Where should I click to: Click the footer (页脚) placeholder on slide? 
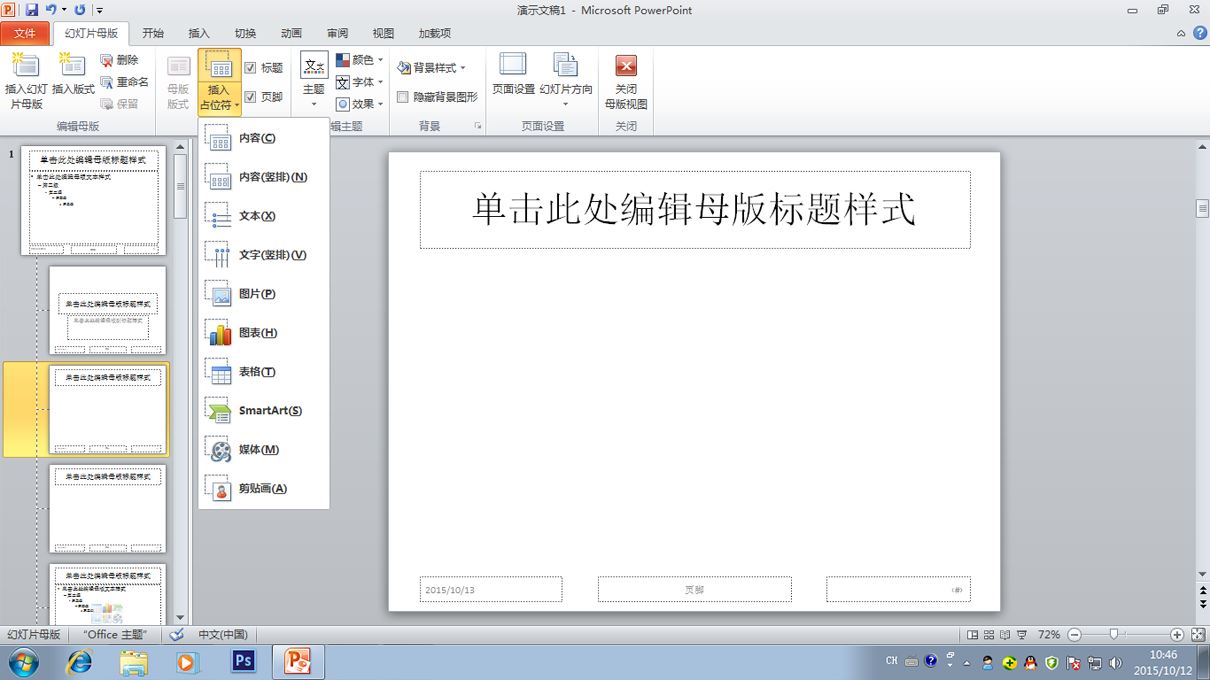click(x=695, y=589)
